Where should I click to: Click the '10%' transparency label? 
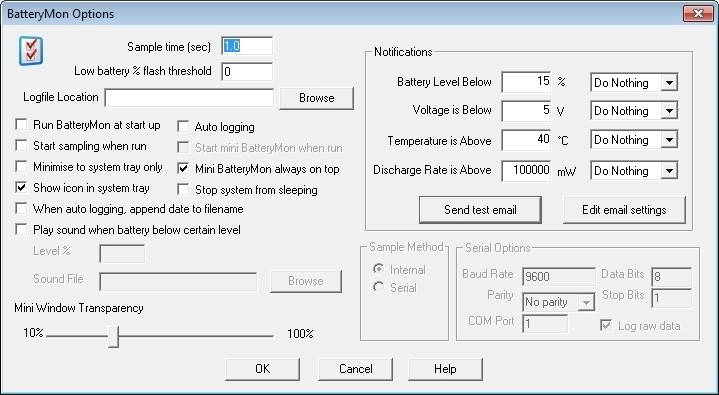[x=33, y=333]
